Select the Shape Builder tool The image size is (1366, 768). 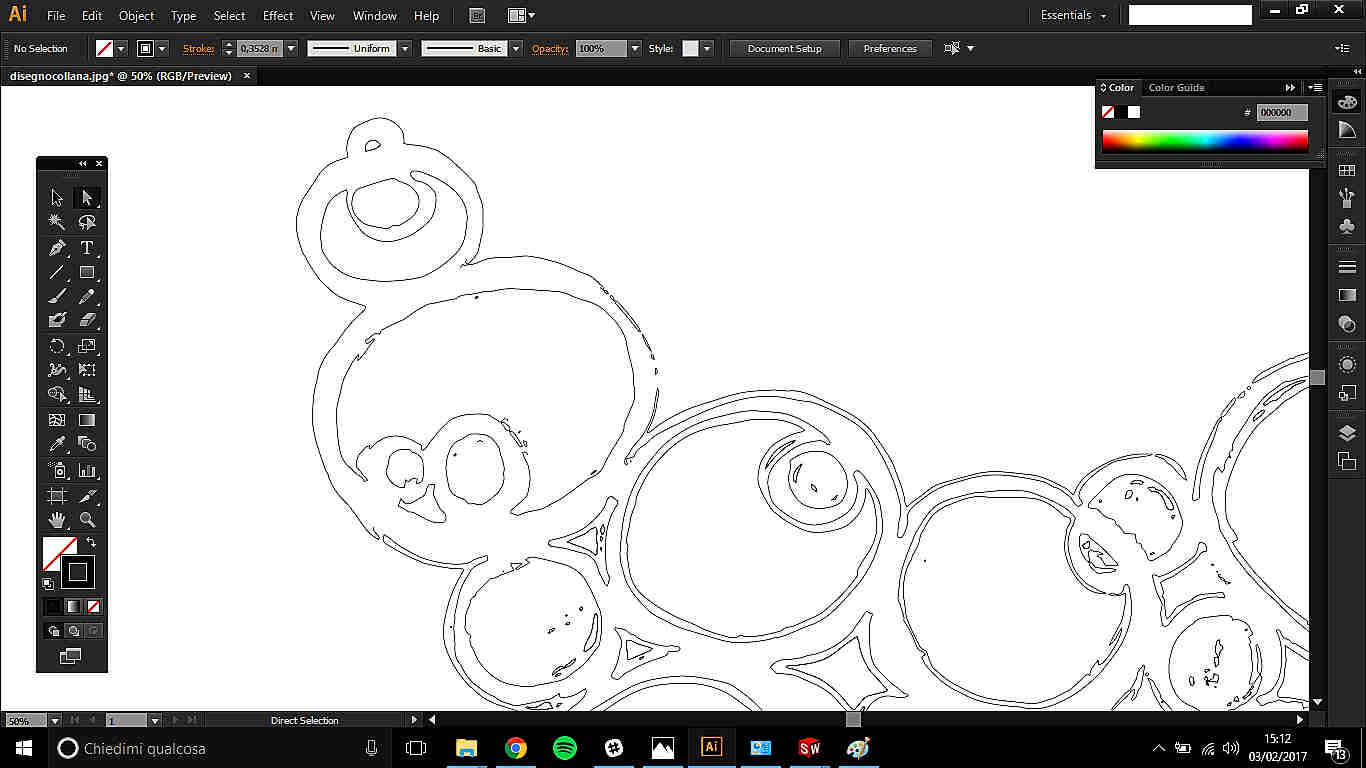pos(57,395)
